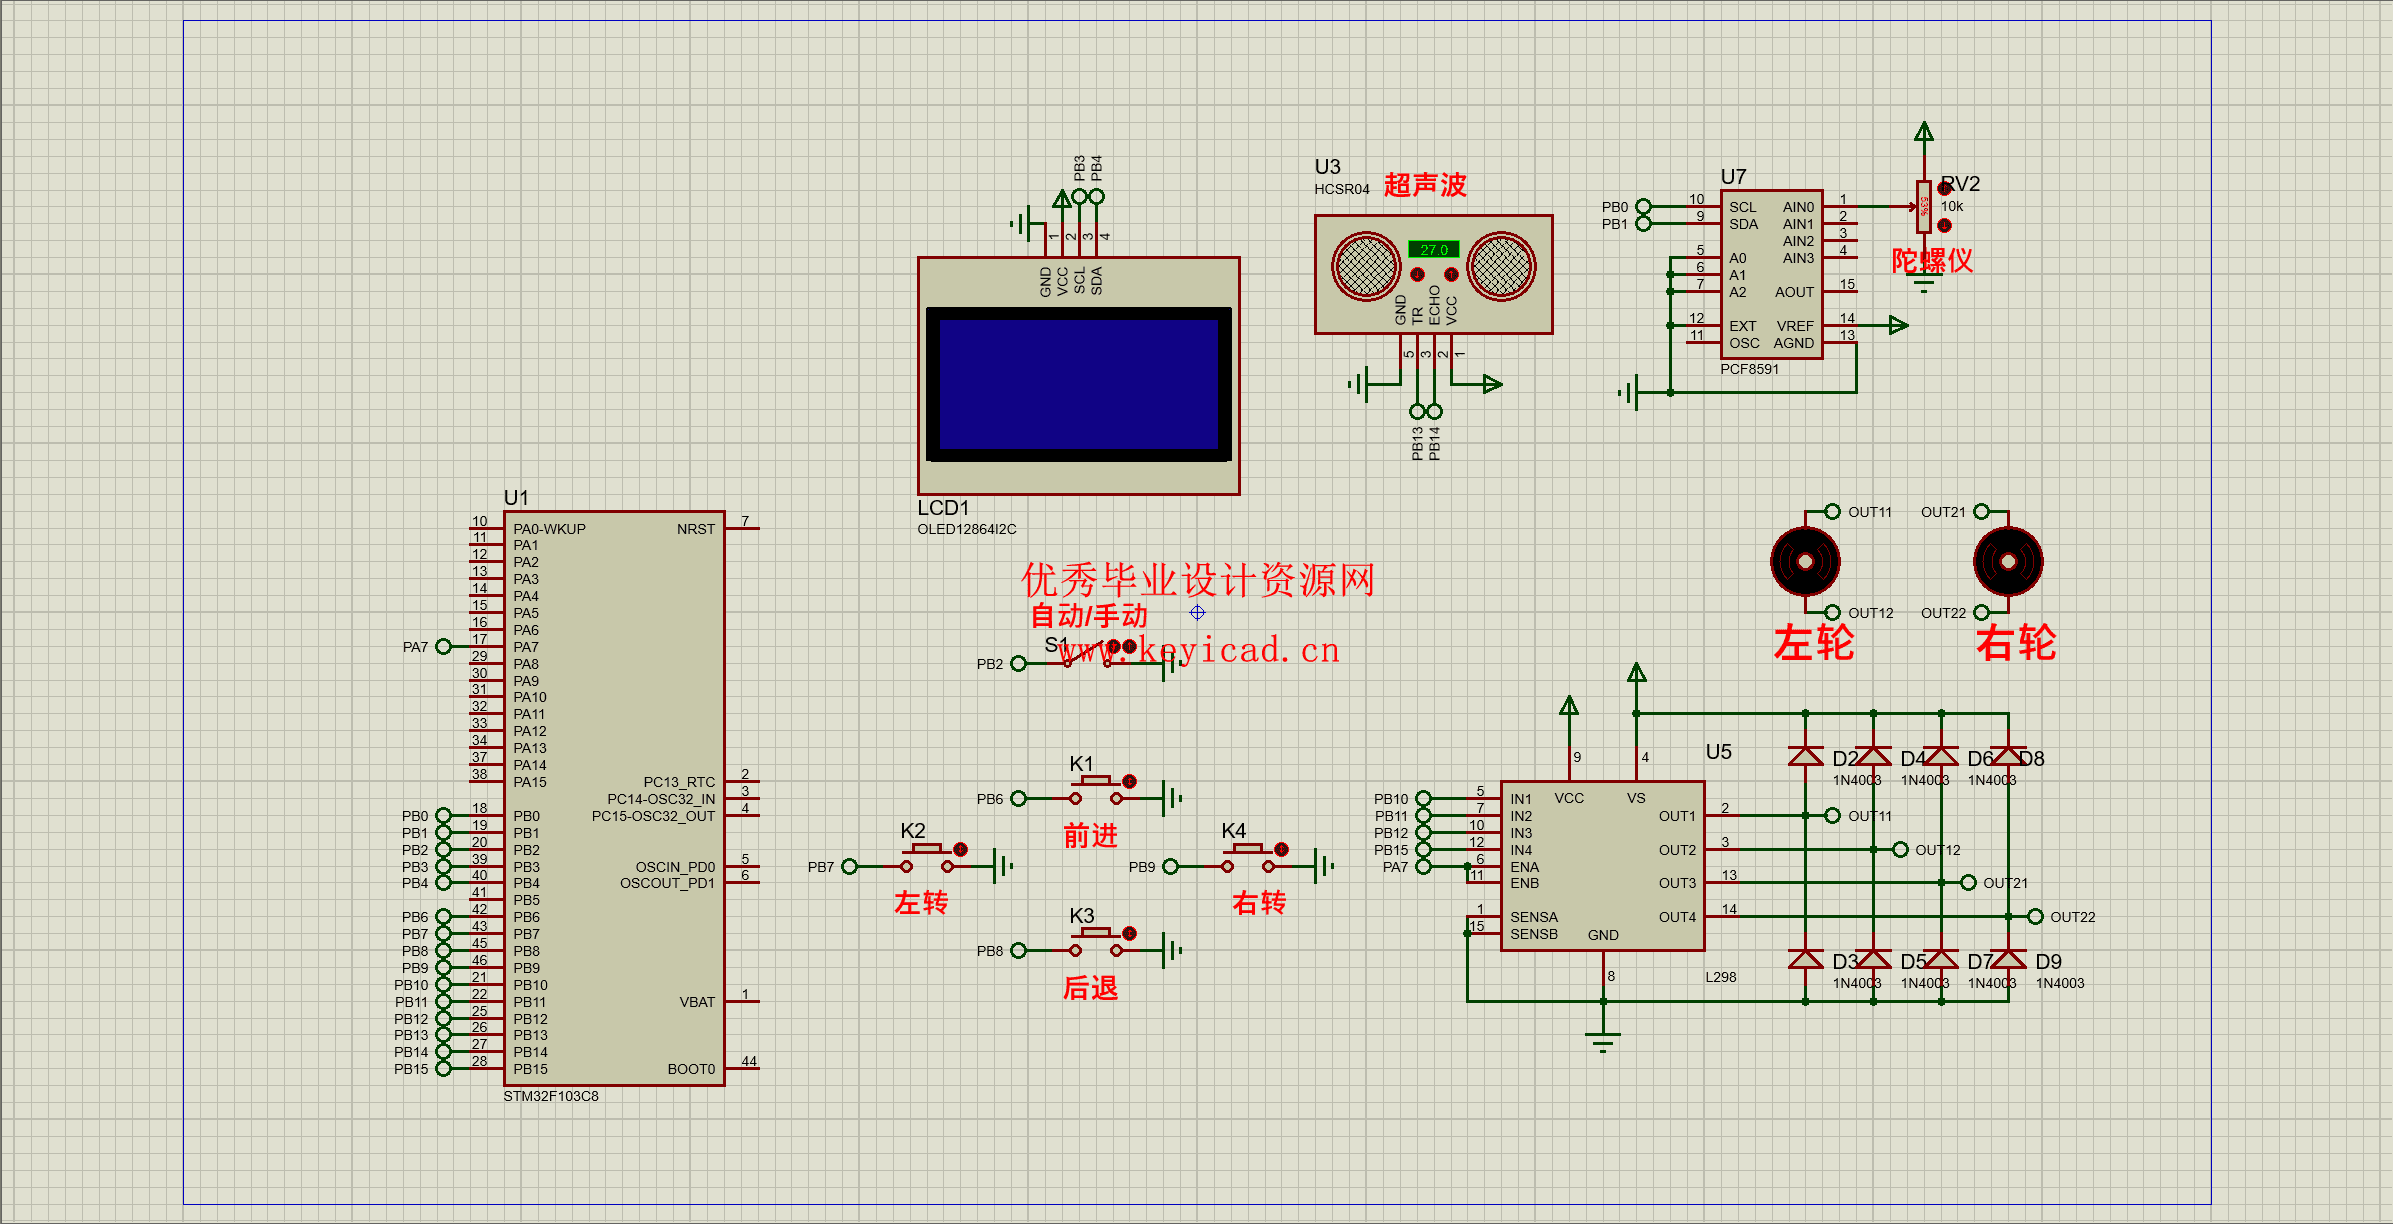
Task: Click the PB10 terminal at L298 IN1
Action: 1423,798
